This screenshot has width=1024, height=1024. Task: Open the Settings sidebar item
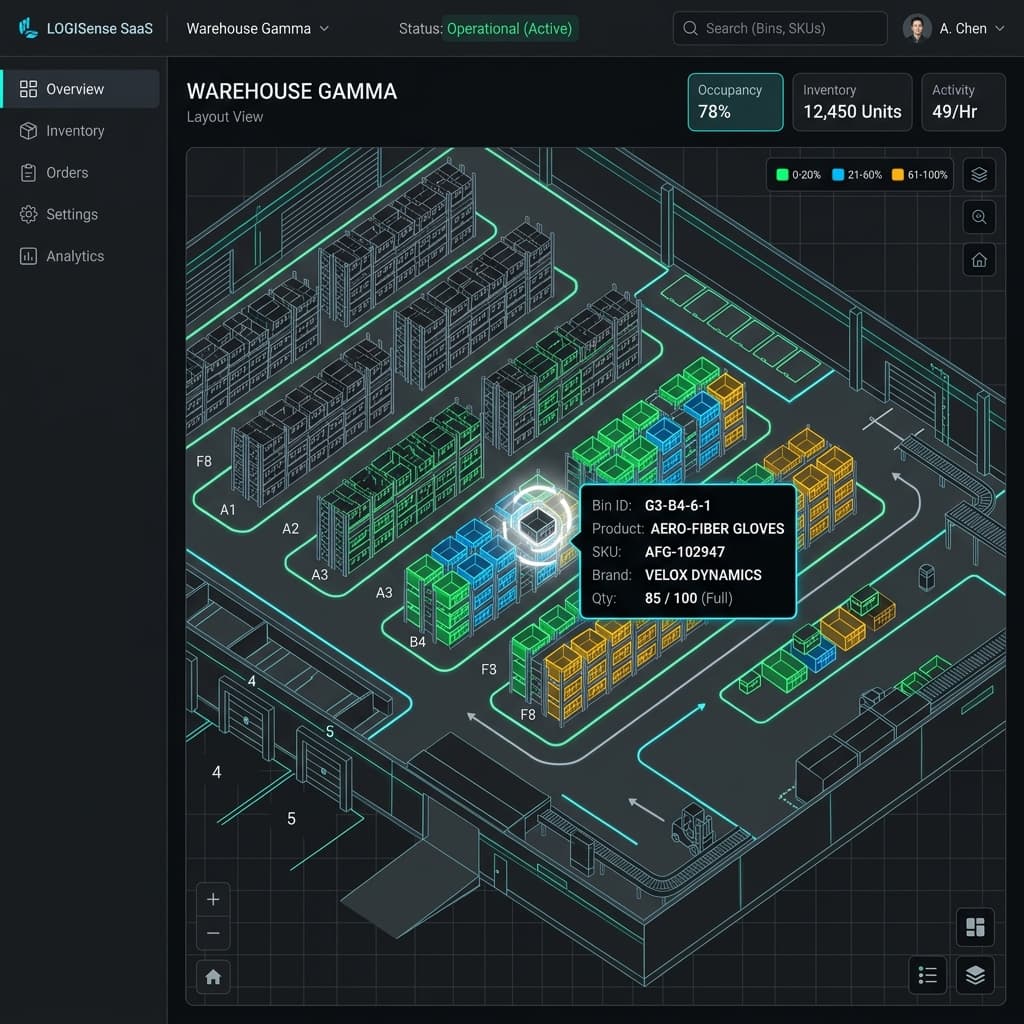[x=80, y=214]
